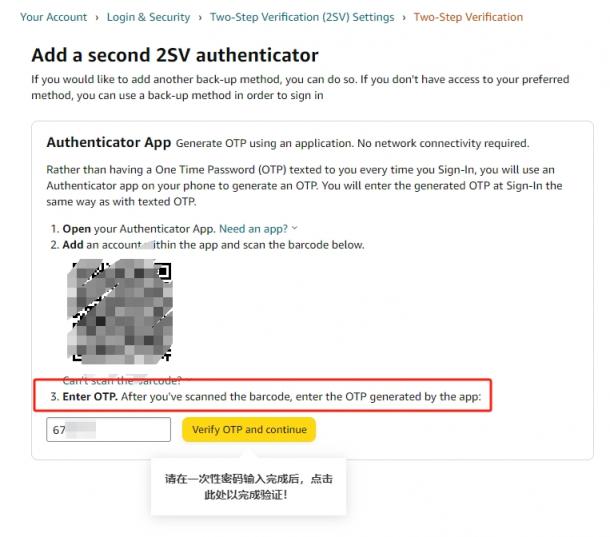Click the Need an app? link

(253, 229)
